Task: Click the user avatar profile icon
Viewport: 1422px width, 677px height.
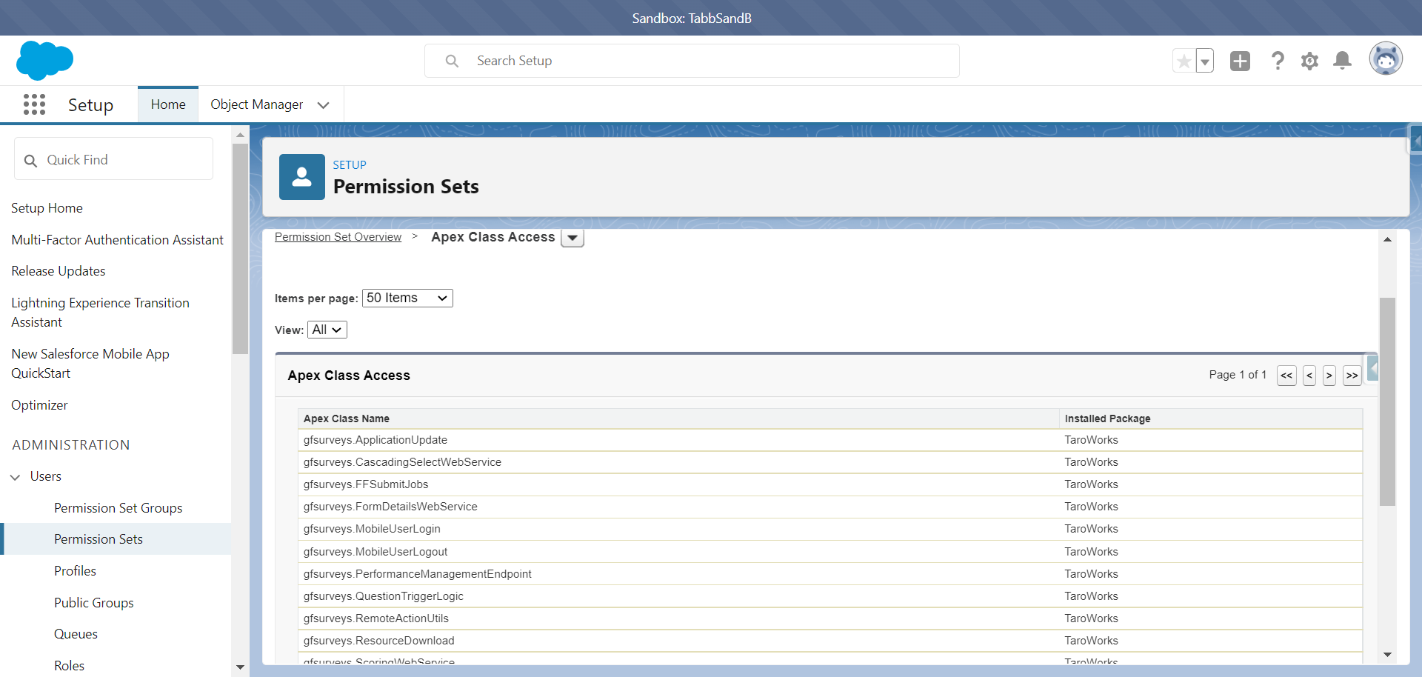Action: pos(1385,60)
